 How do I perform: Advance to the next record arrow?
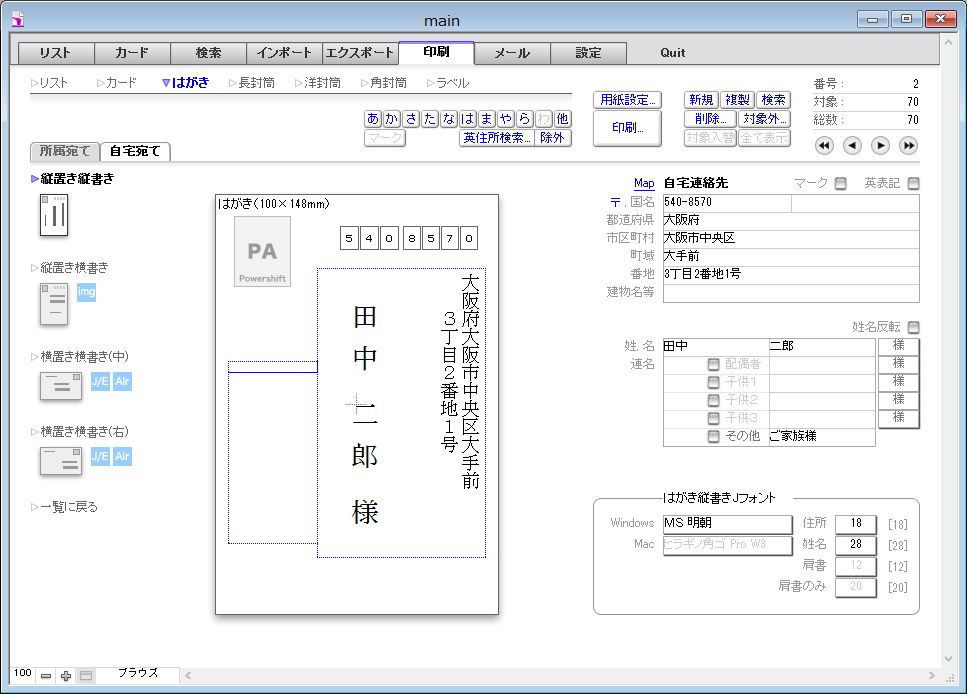880,146
